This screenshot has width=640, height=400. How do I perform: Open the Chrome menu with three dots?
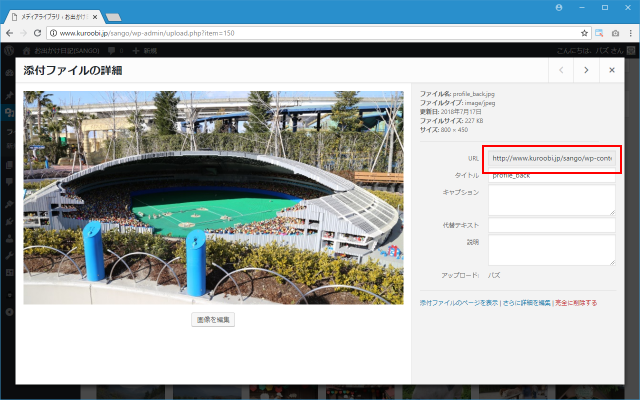click(631, 33)
